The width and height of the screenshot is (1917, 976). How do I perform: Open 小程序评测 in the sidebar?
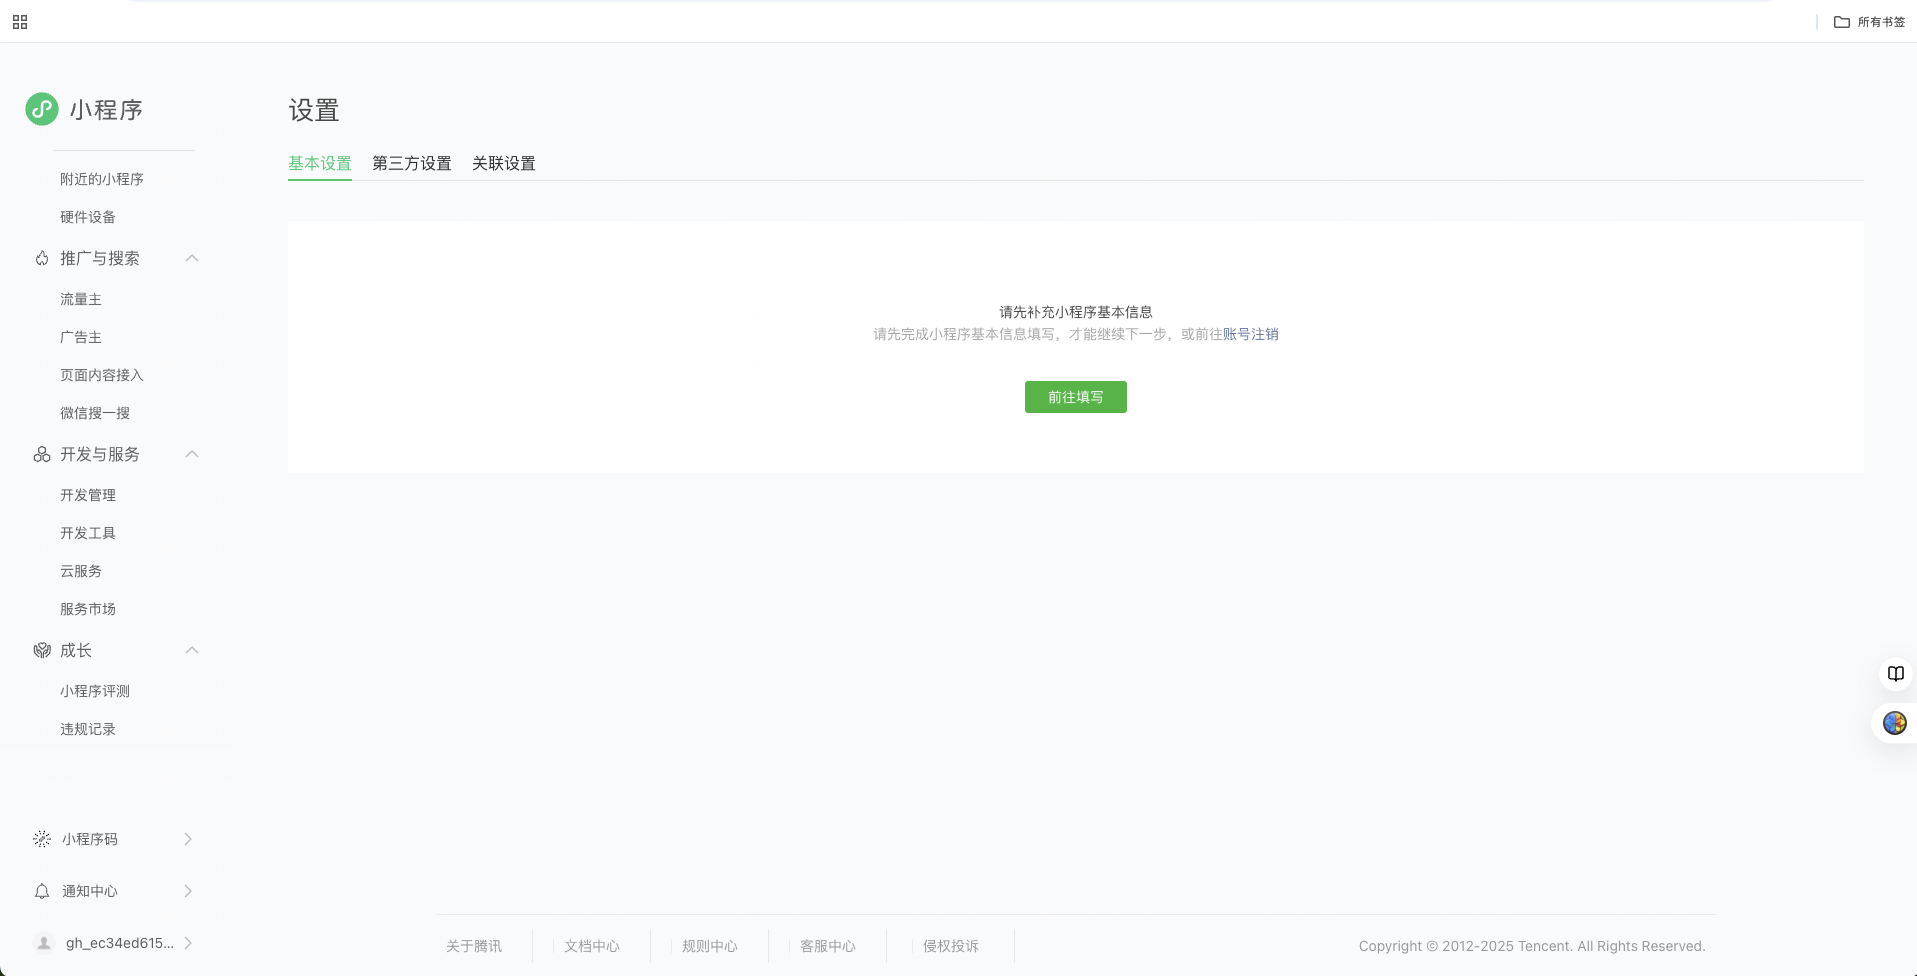95,691
